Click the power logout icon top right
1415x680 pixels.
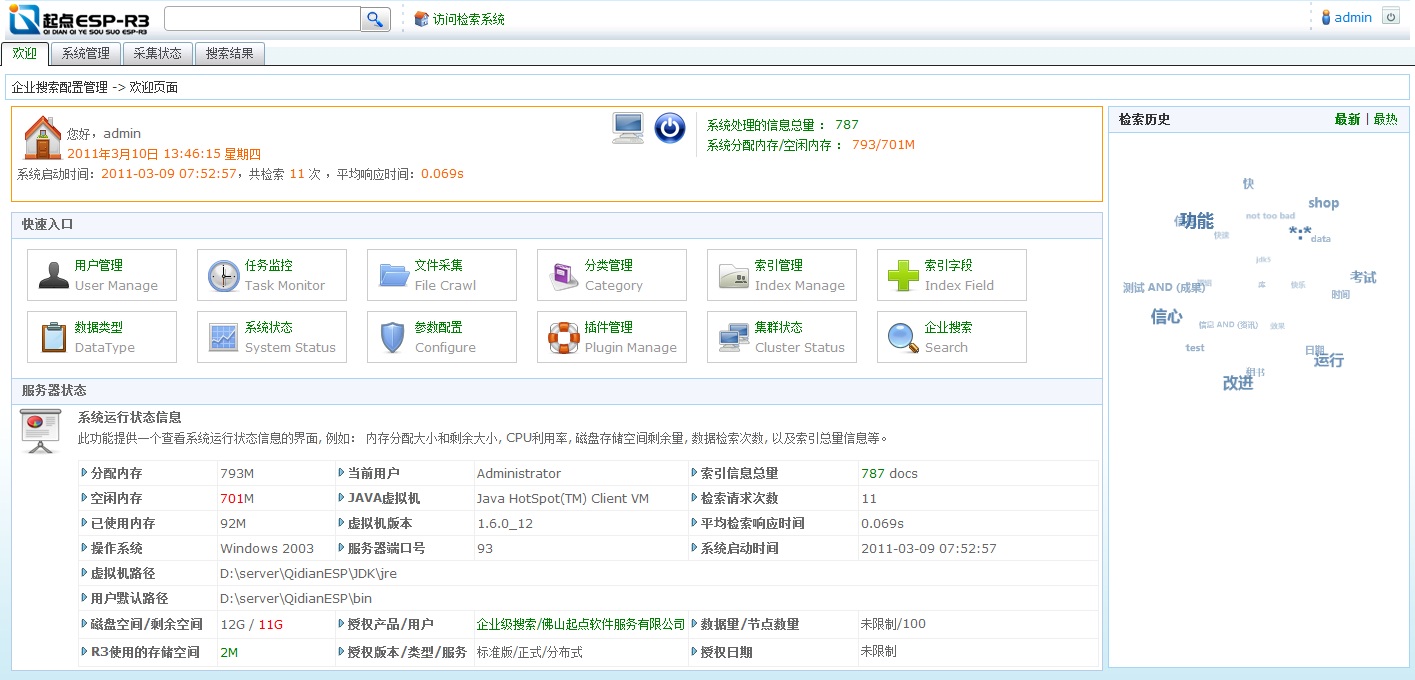click(1391, 15)
